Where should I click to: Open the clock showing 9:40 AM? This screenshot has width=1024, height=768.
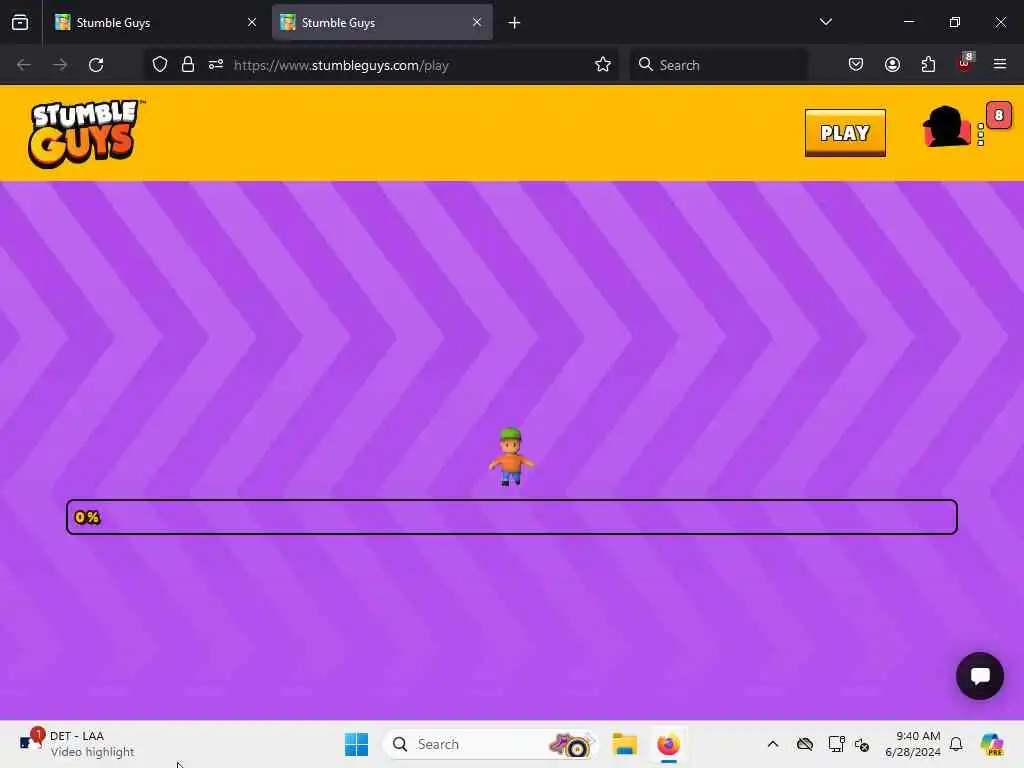pyautogui.click(x=913, y=744)
